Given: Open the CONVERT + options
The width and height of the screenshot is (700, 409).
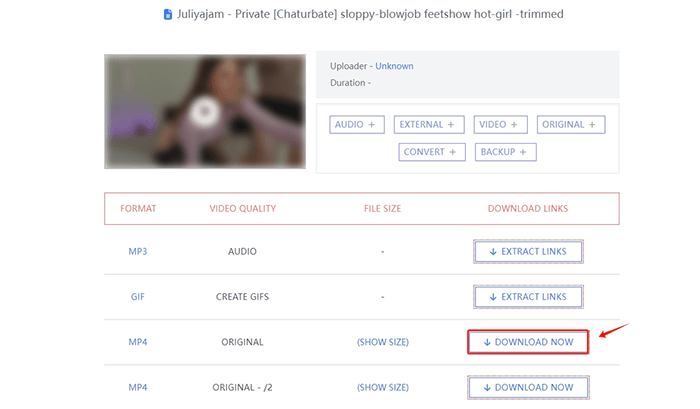Looking at the screenshot, I should tap(432, 152).
